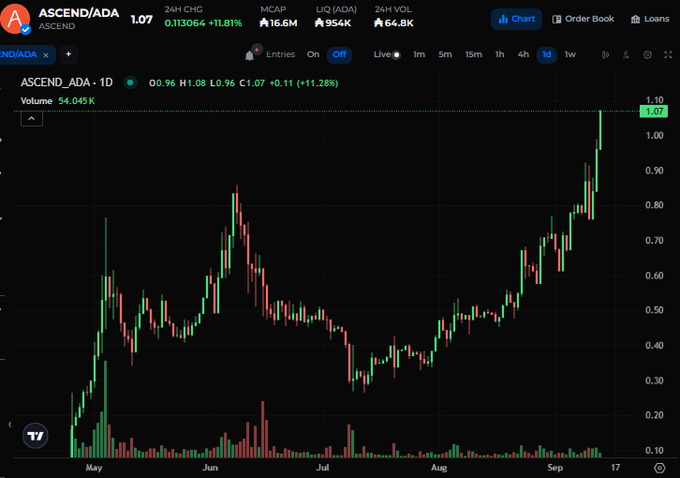Click the 24H VOL 64.8K value
This screenshot has width=680, height=478.
tap(394, 23)
